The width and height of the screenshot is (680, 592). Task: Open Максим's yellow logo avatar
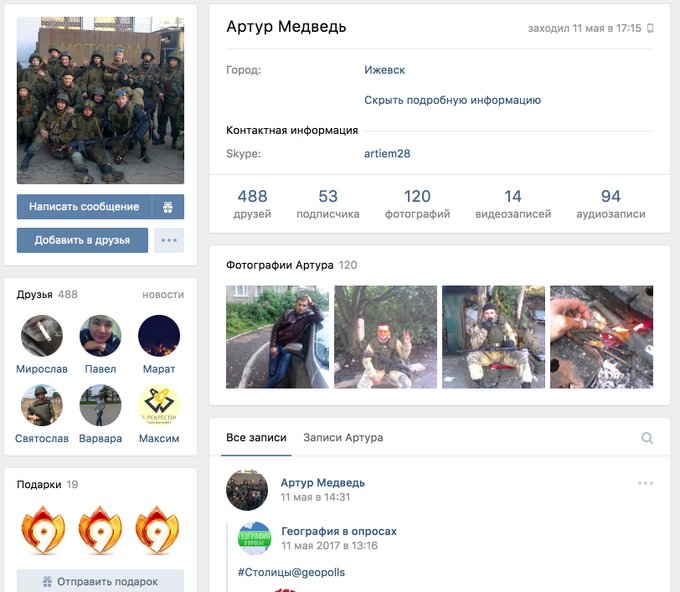point(159,405)
